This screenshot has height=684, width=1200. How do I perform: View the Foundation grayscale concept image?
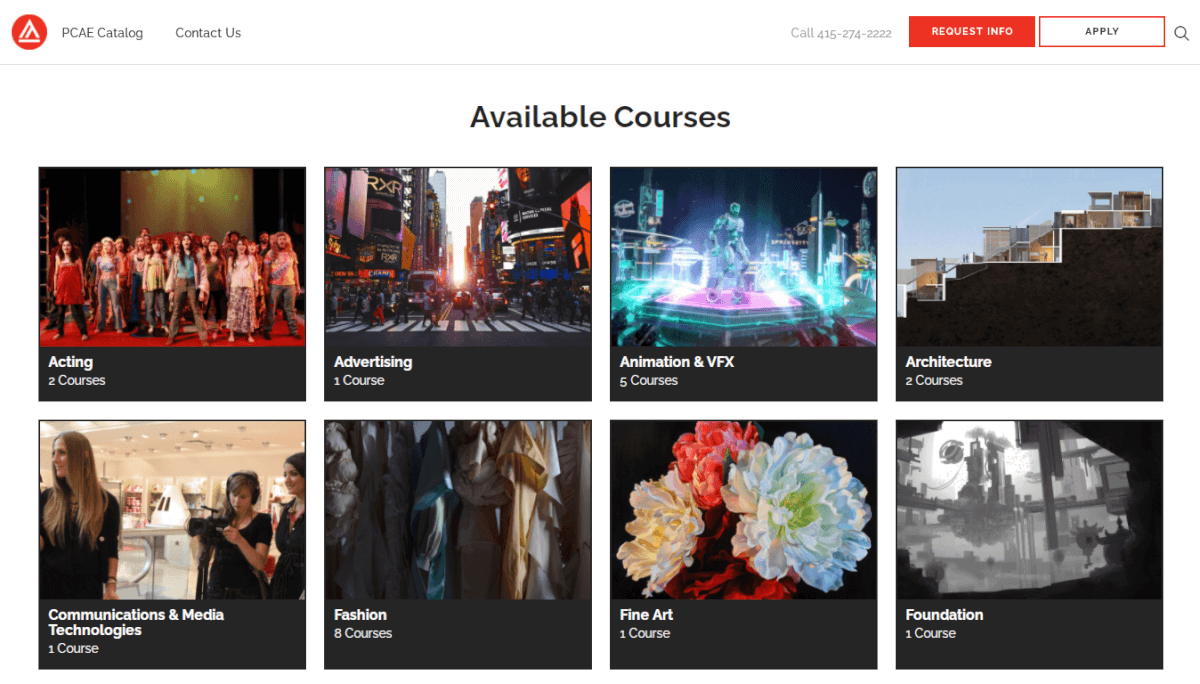pyautogui.click(x=1029, y=510)
